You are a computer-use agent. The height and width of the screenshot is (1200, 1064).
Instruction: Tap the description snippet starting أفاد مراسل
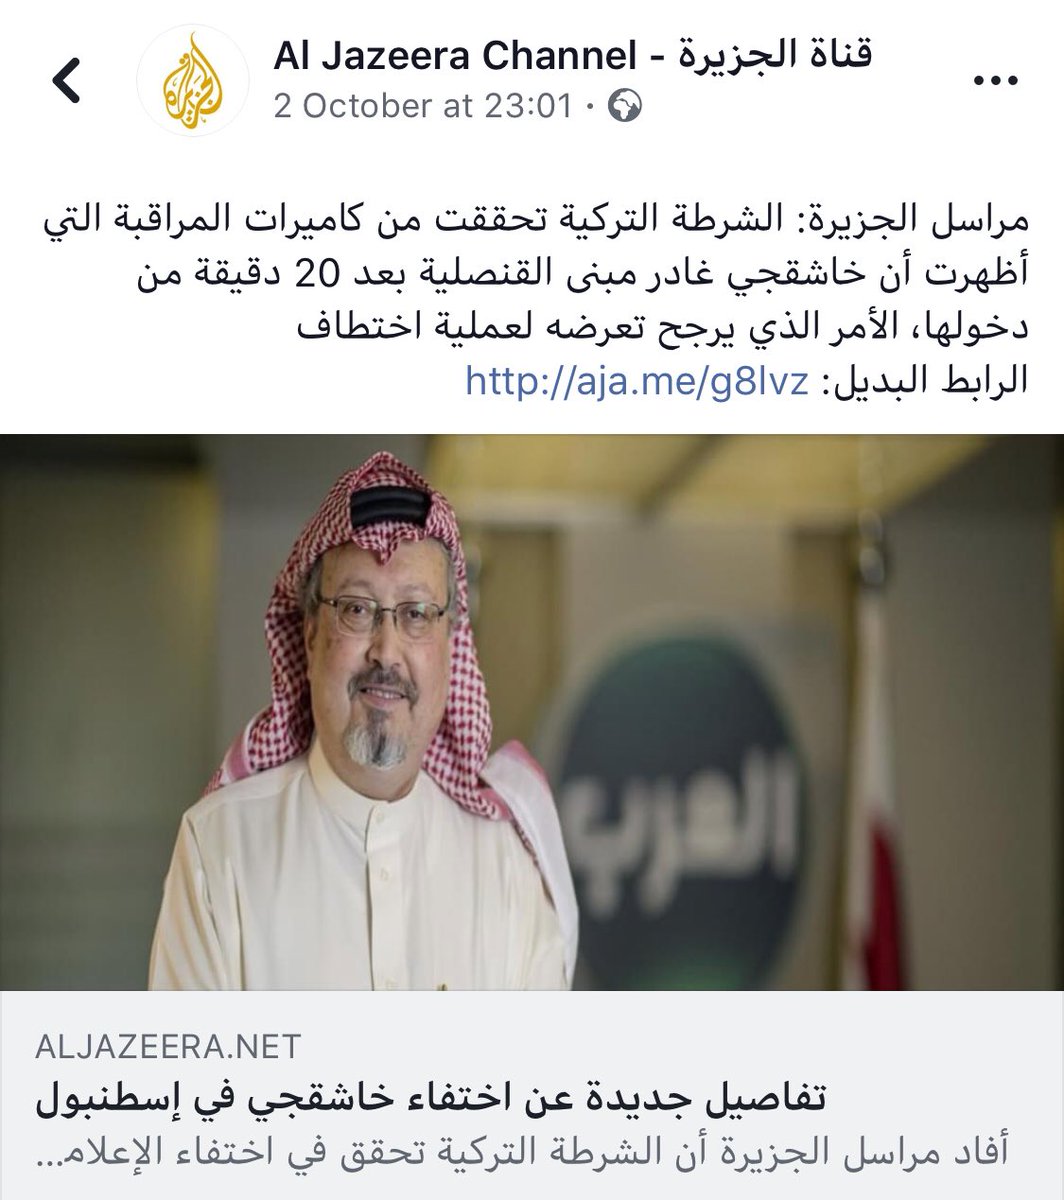pyautogui.click(x=521, y=1151)
